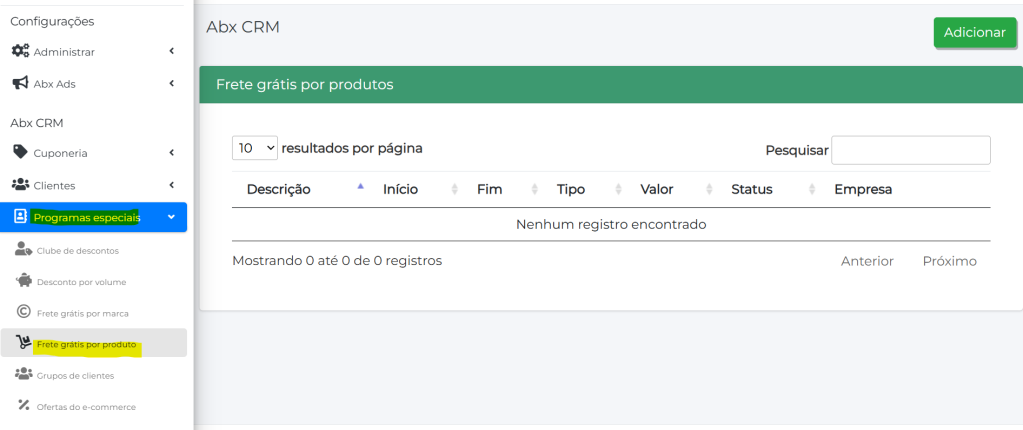
Task: Focus the Pesquisar search field
Action: click(x=910, y=150)
